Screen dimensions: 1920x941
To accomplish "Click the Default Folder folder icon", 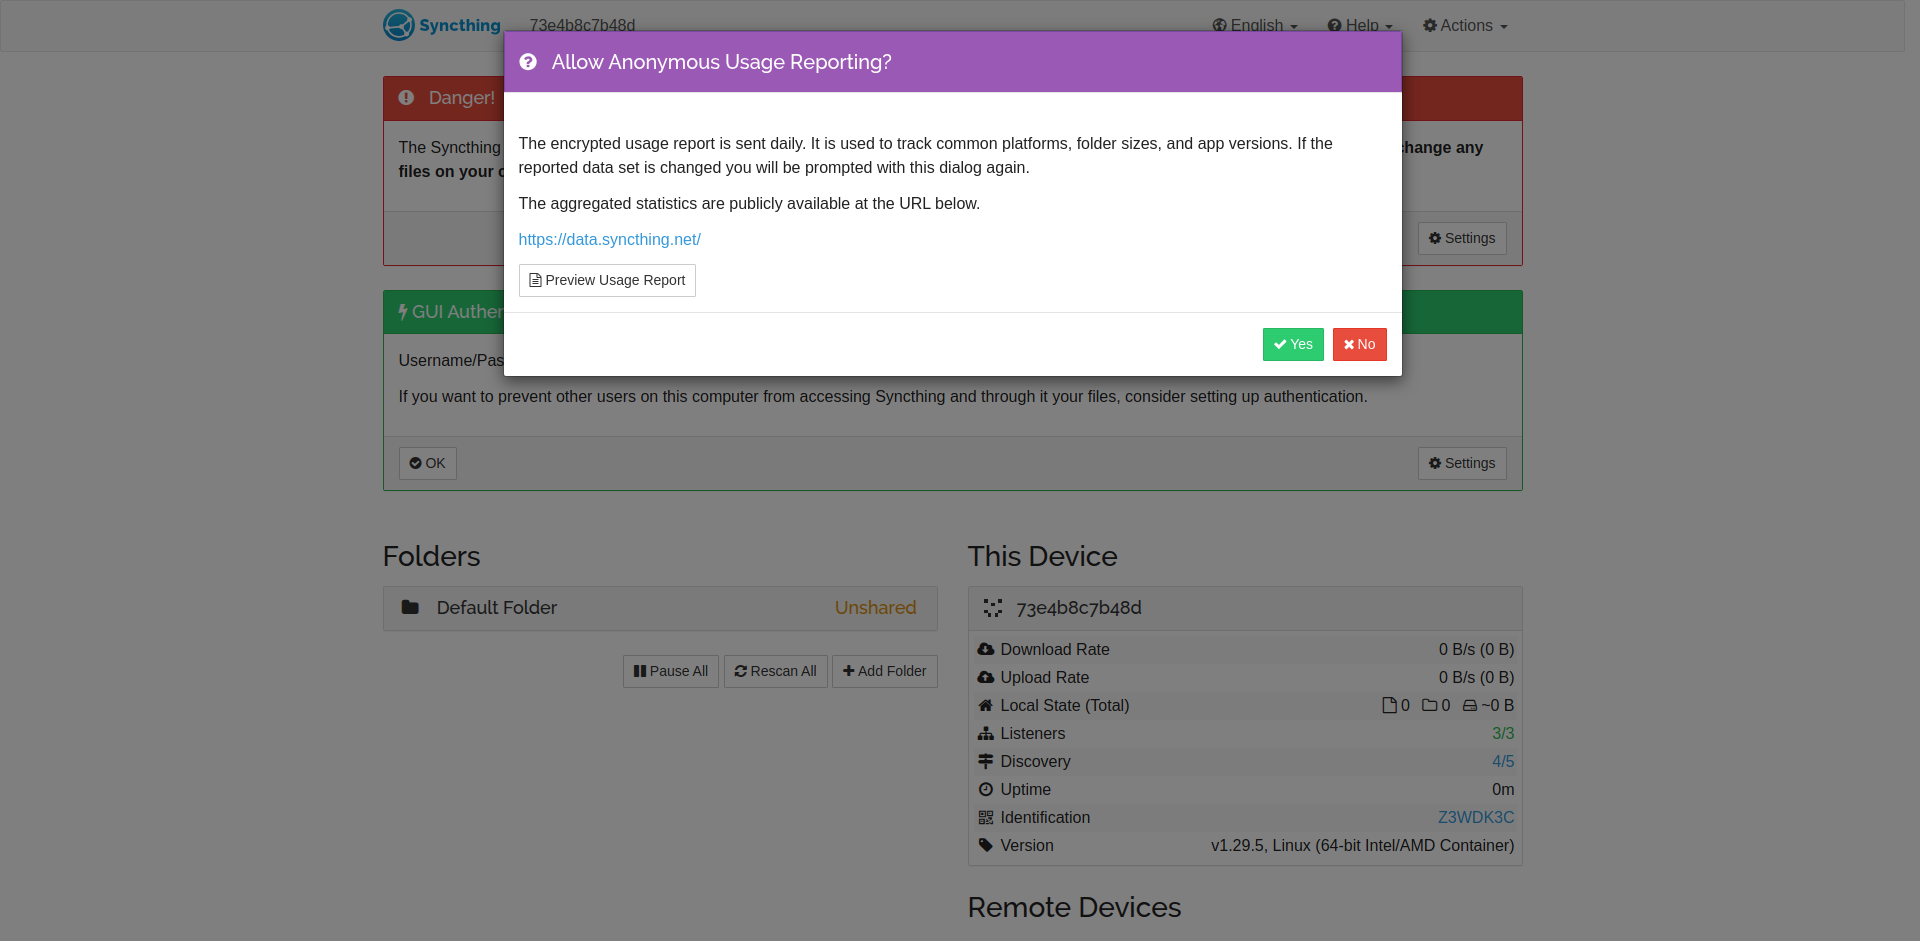I will click(410, 607).
